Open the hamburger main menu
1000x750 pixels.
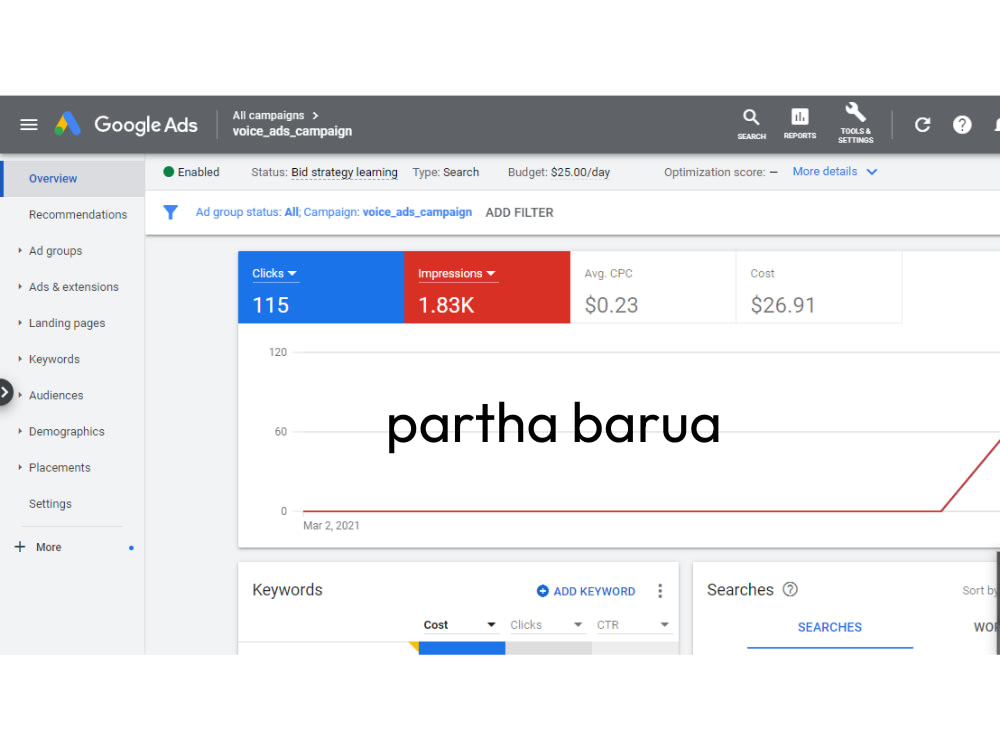point(29,124)
